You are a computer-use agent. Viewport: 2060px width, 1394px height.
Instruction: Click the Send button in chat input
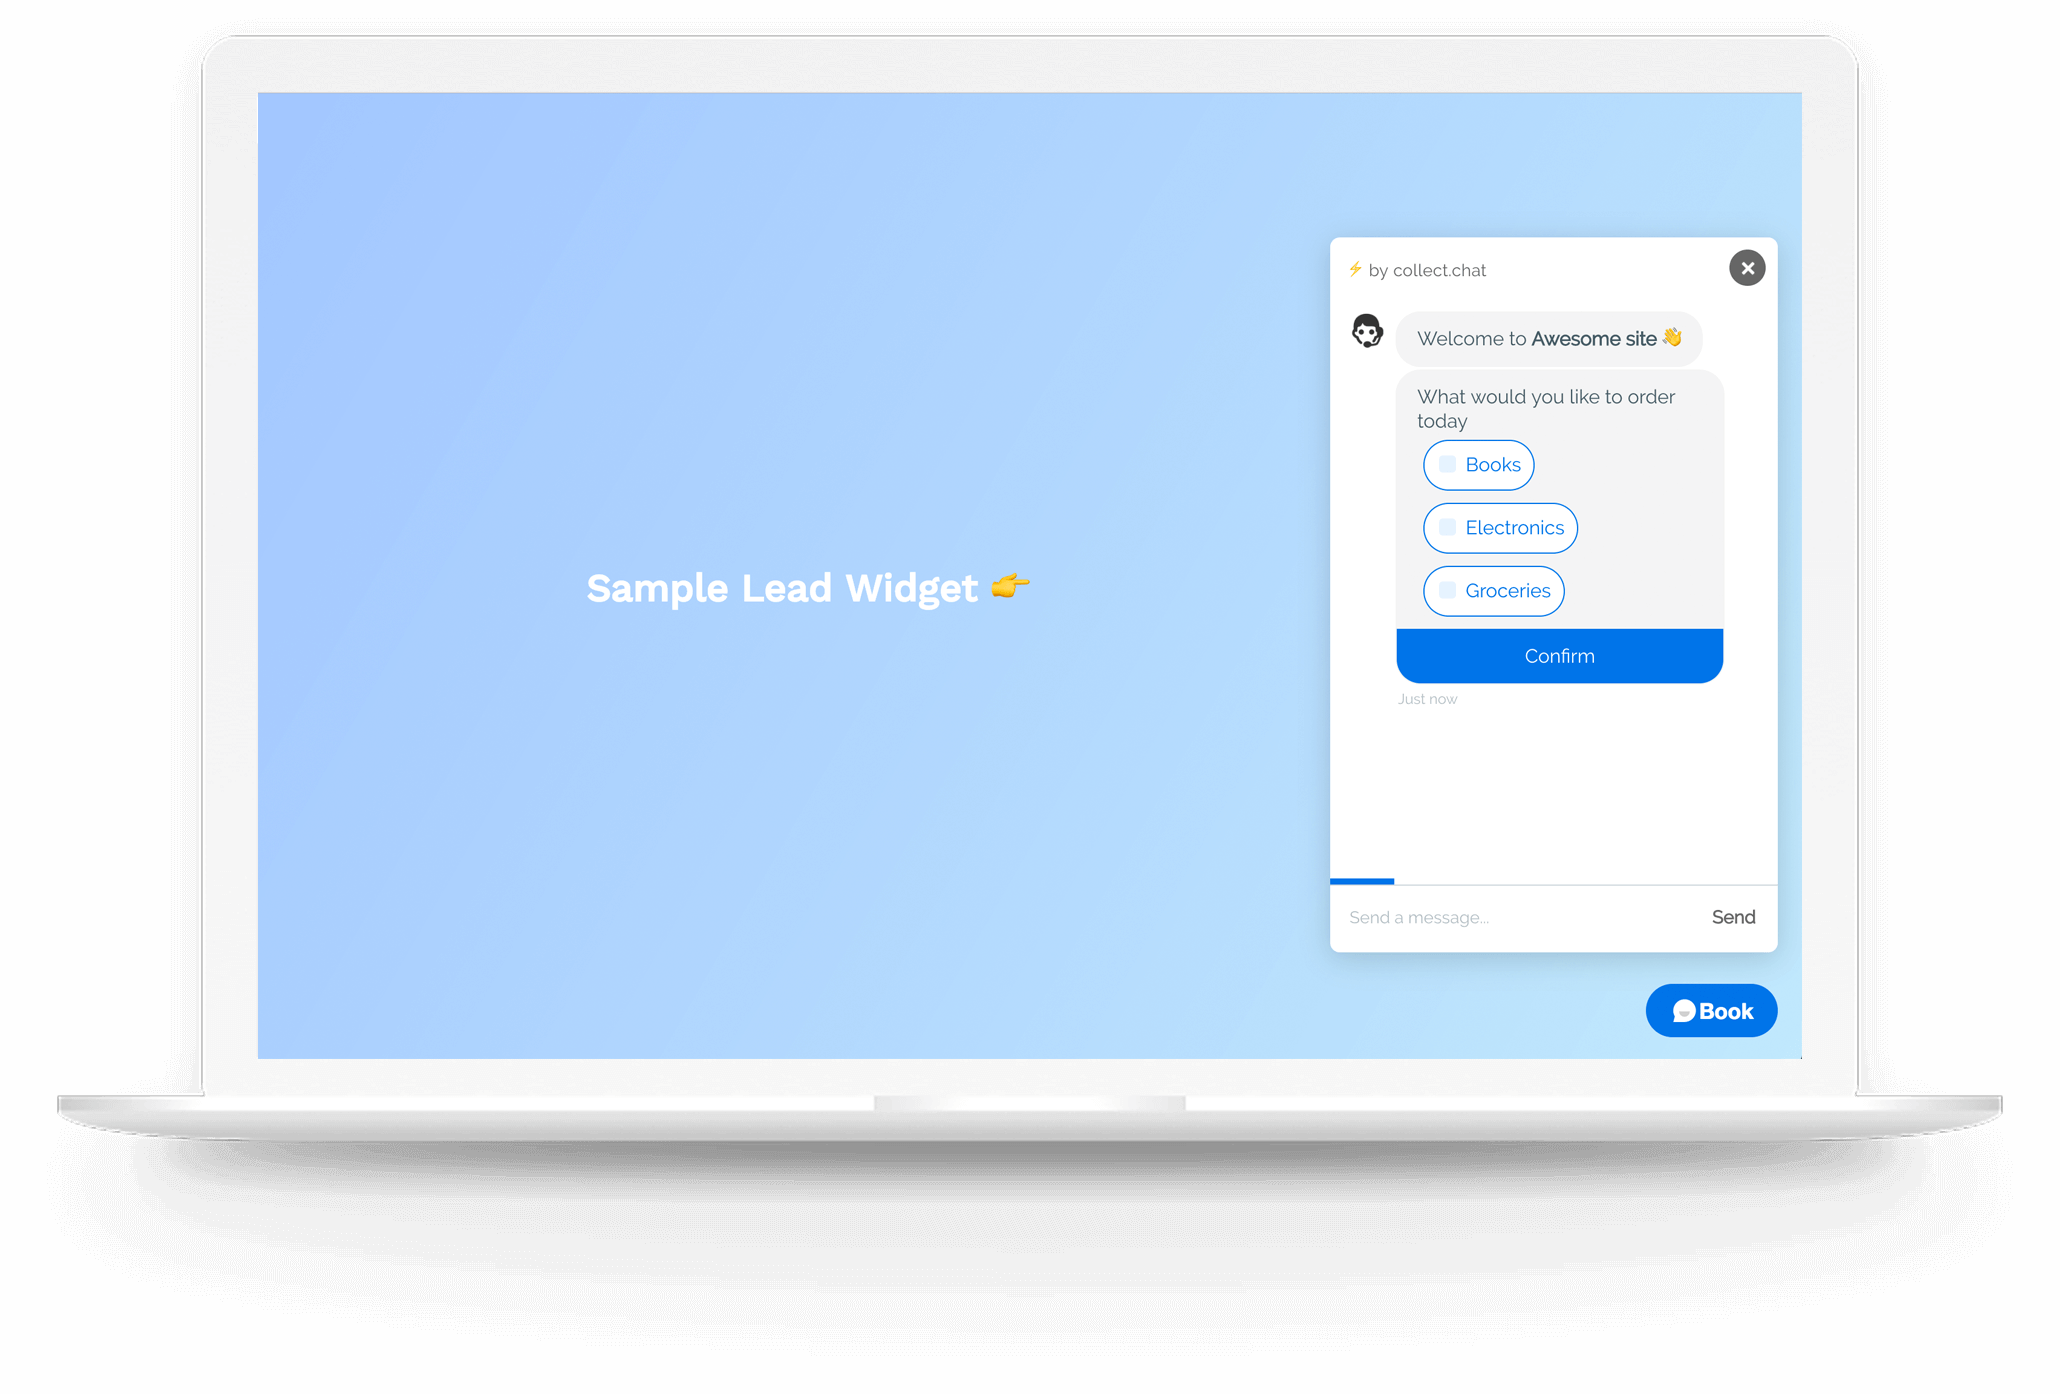(1733, 915)
